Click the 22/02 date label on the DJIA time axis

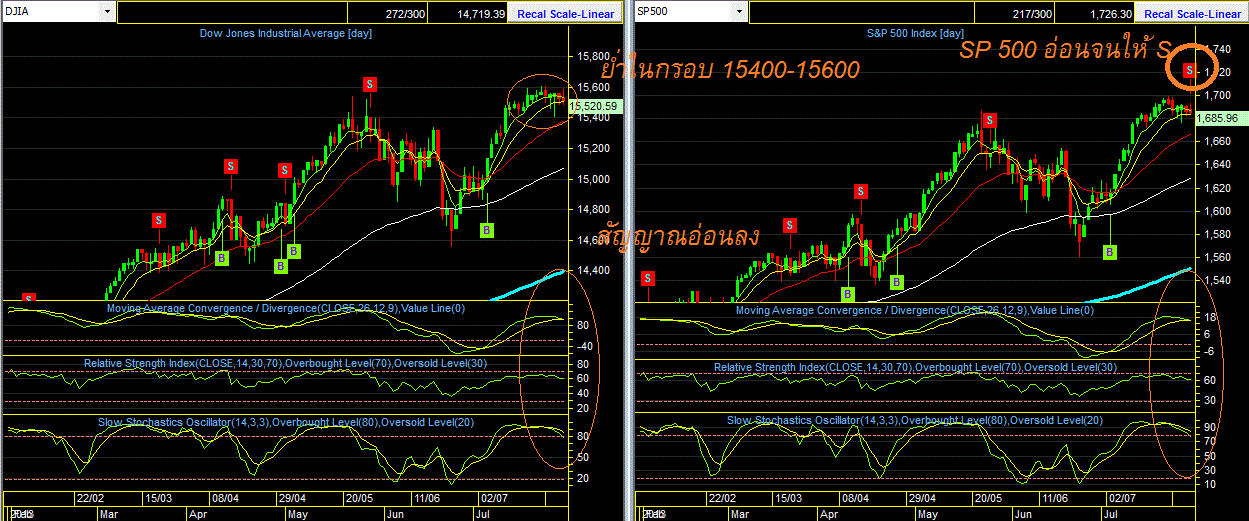(91, 496)
